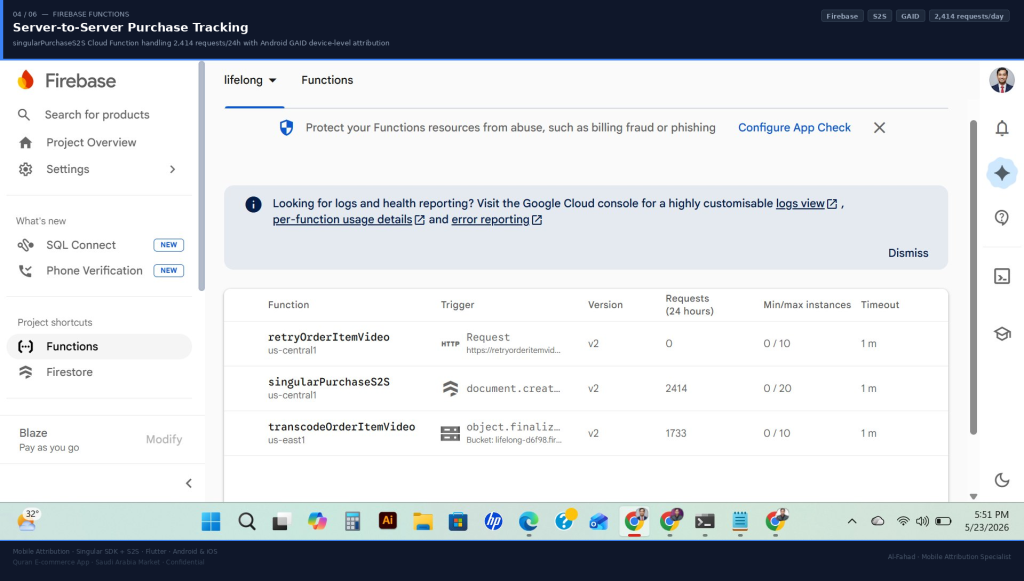Click the Settings gear icon
Viewport: 1024px width, 581px height.
pos(25,169)
